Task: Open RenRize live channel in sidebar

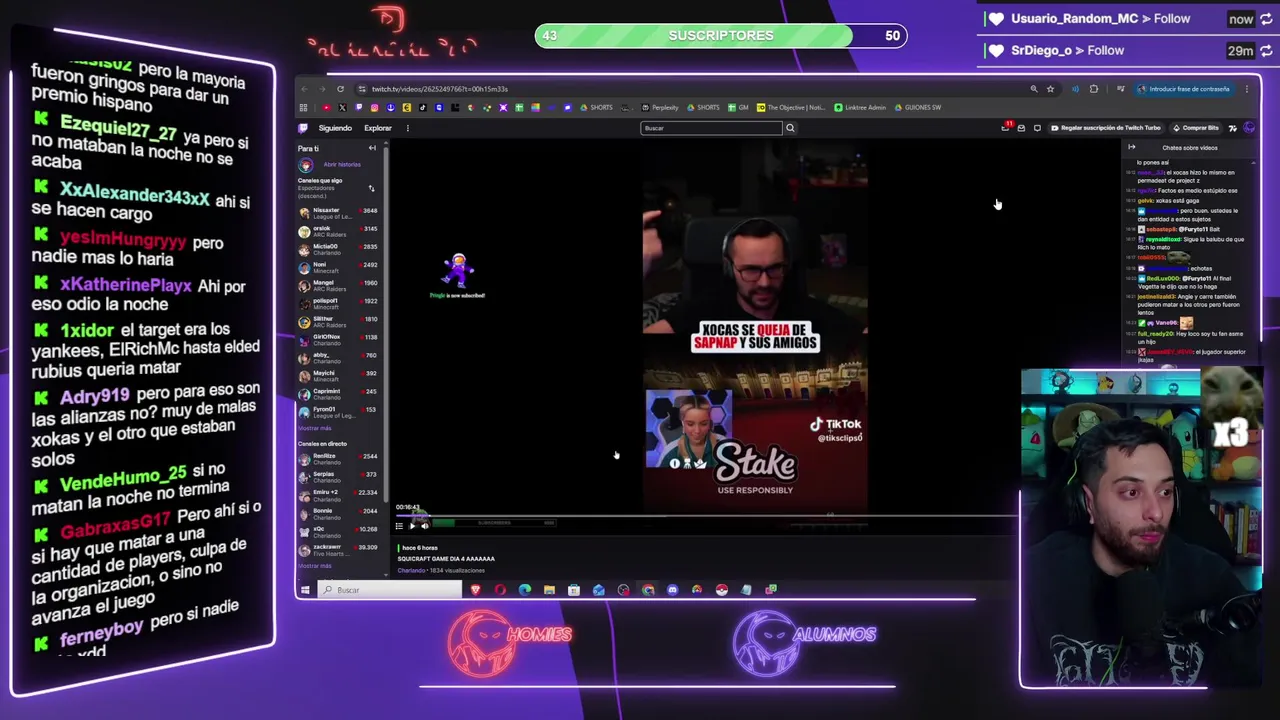Action: [x=339, y=458]
